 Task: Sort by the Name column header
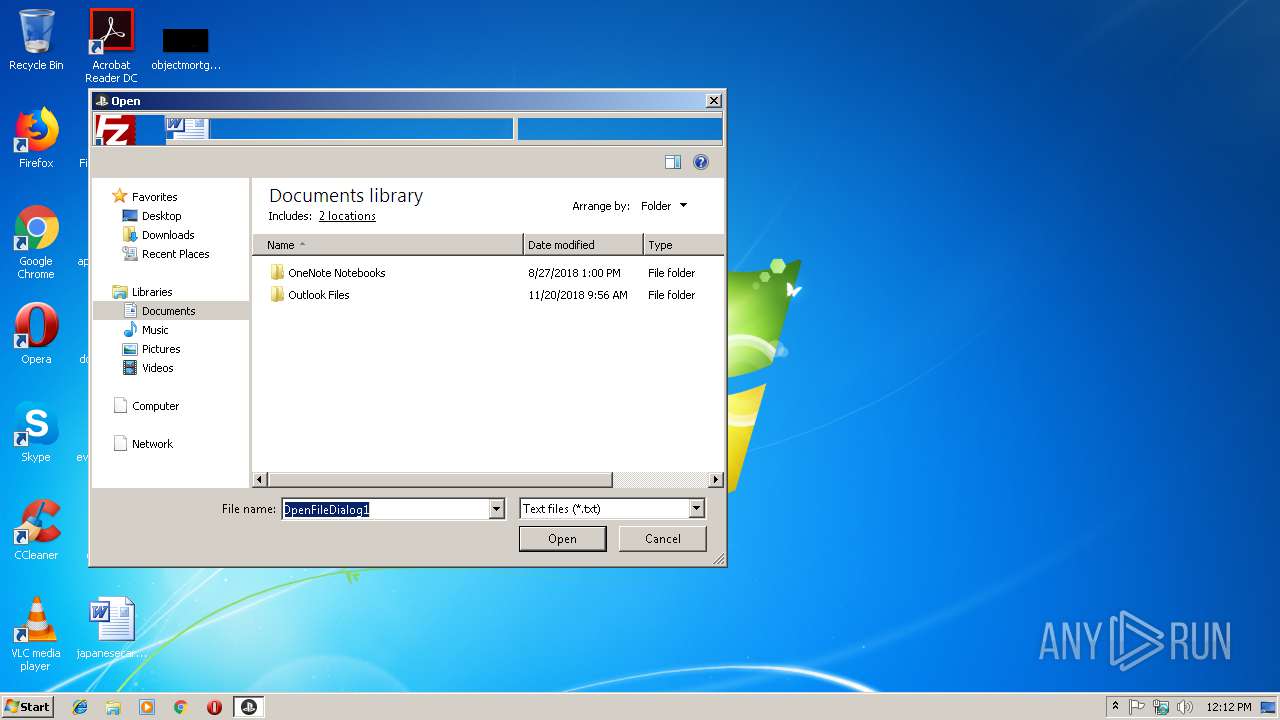point(388,245)
